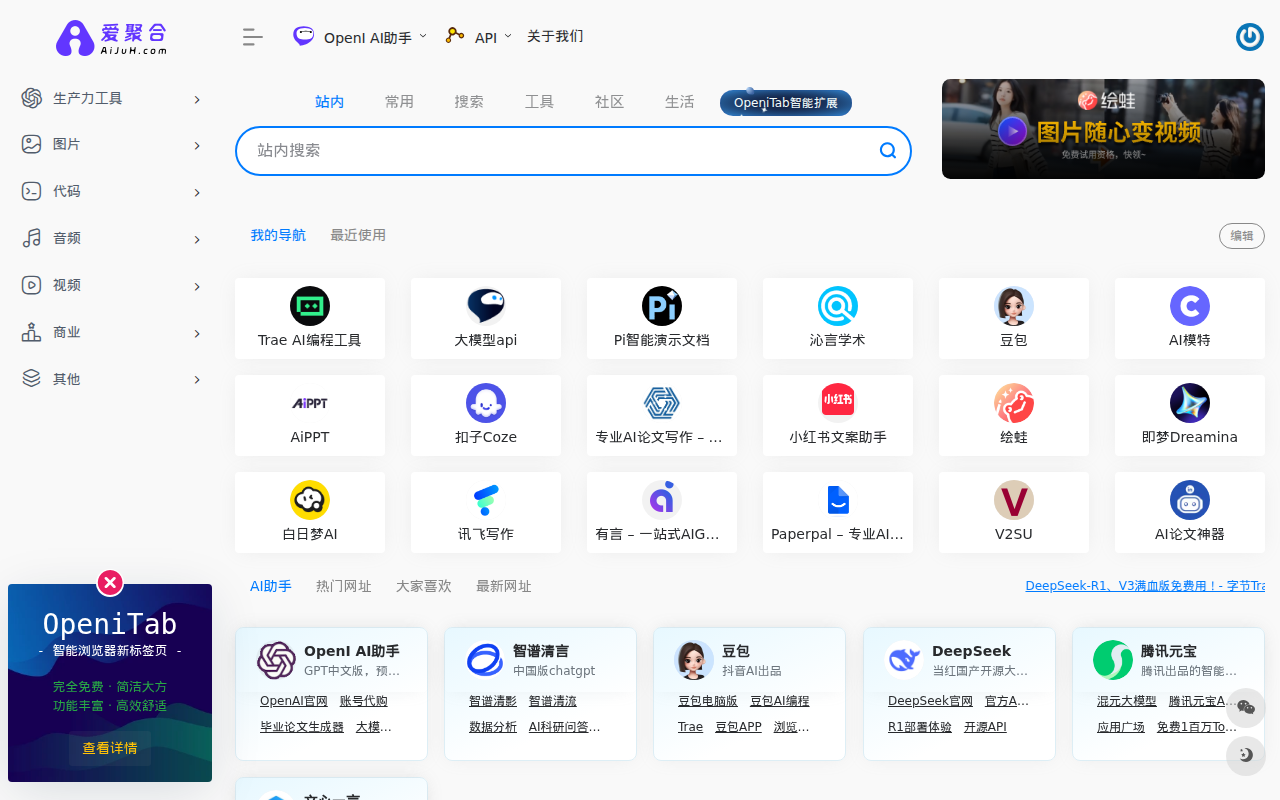Open the Paperpal shortcut tile
The height and width of the screenshot is (800, 1280).
coord(838,512)
